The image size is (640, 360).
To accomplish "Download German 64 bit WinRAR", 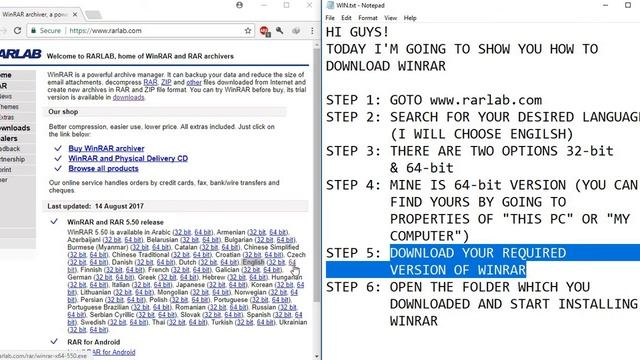I will (124, 277).
